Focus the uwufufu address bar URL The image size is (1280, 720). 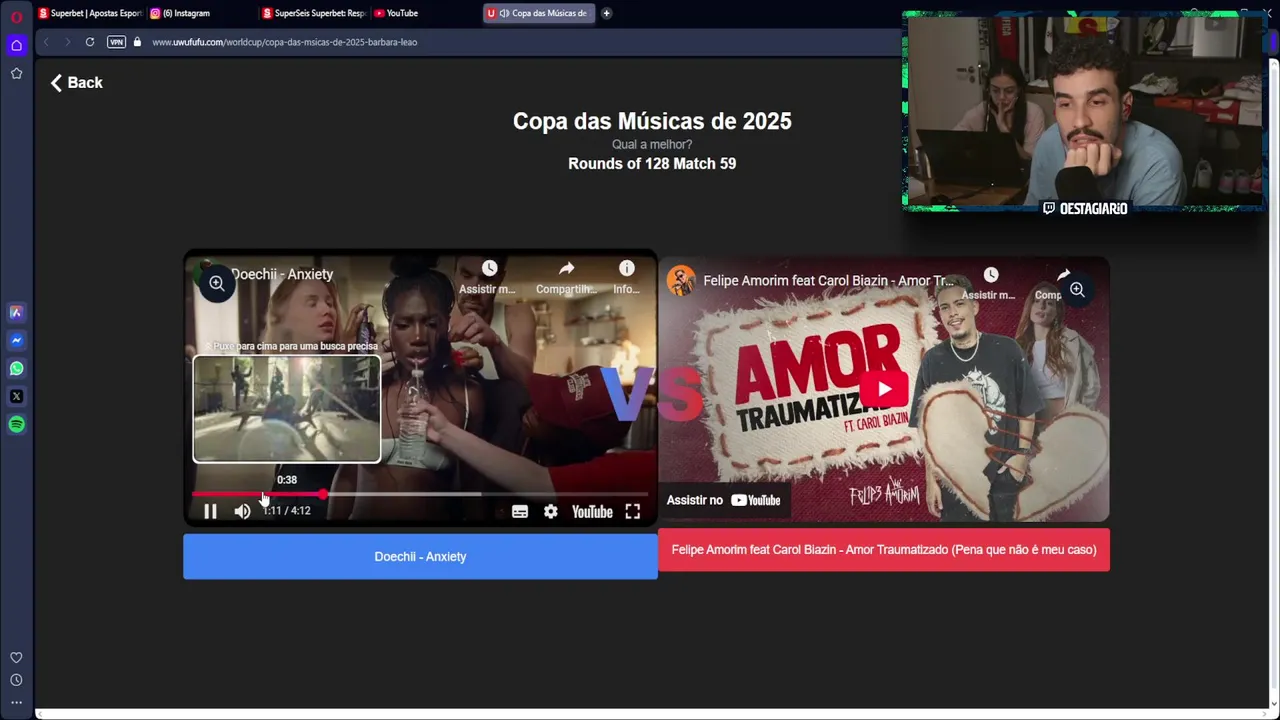coord(284,42)
